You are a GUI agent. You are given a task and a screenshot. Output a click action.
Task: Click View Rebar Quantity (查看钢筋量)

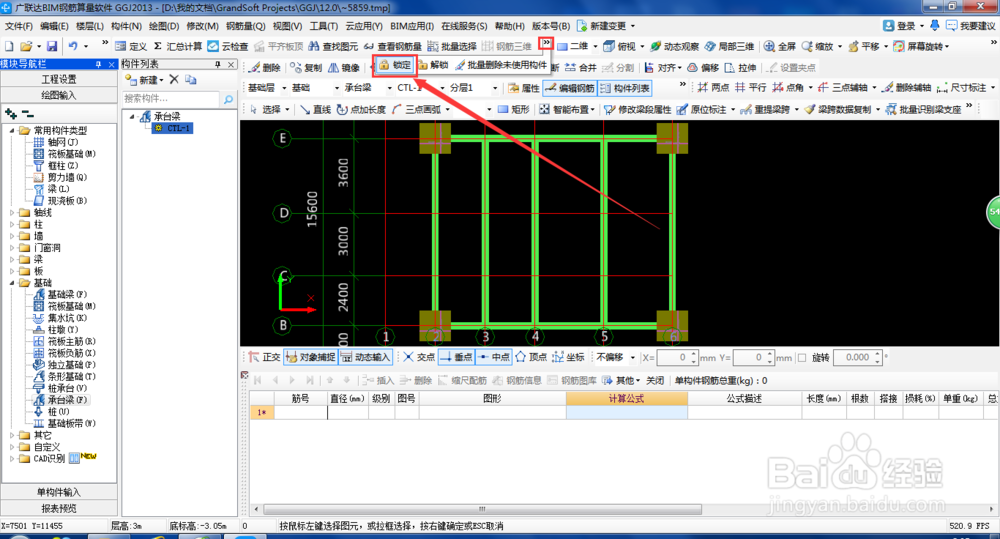coord(393,46)
